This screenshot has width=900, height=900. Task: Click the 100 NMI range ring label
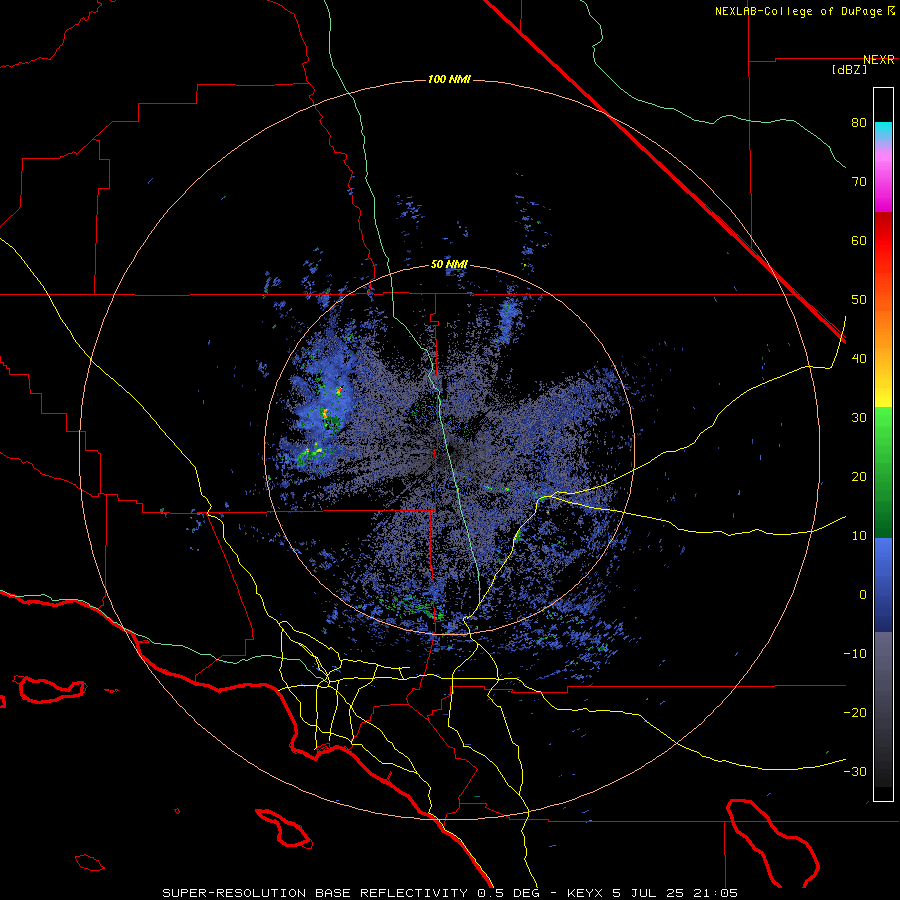449,79
